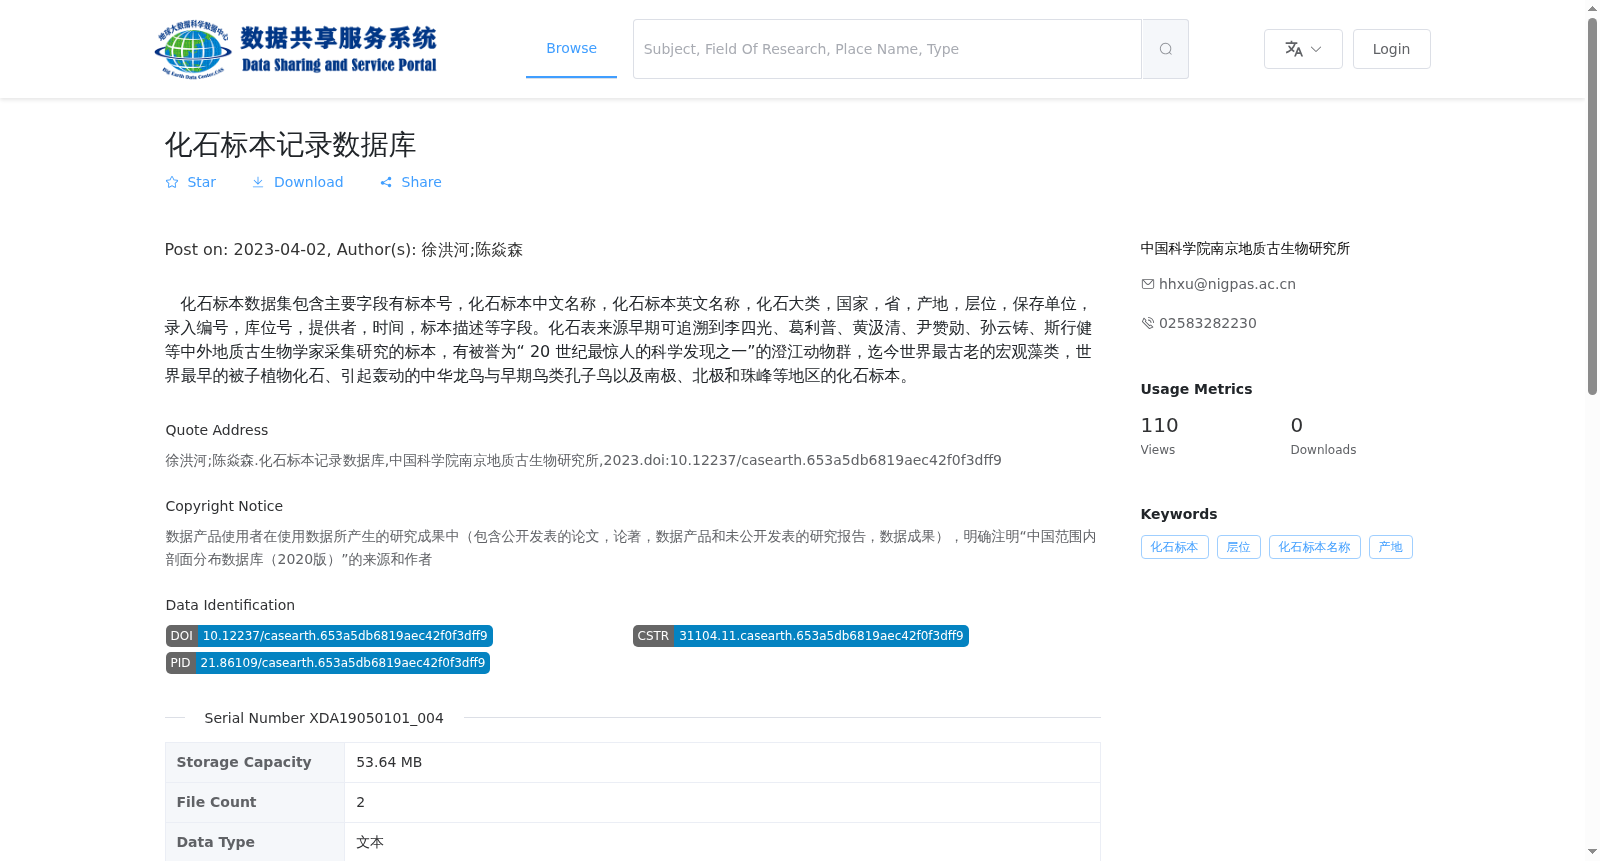Click the CSTR identifier badge
This screenshot has width=1600, height=861.
click(x=800, y=636)
